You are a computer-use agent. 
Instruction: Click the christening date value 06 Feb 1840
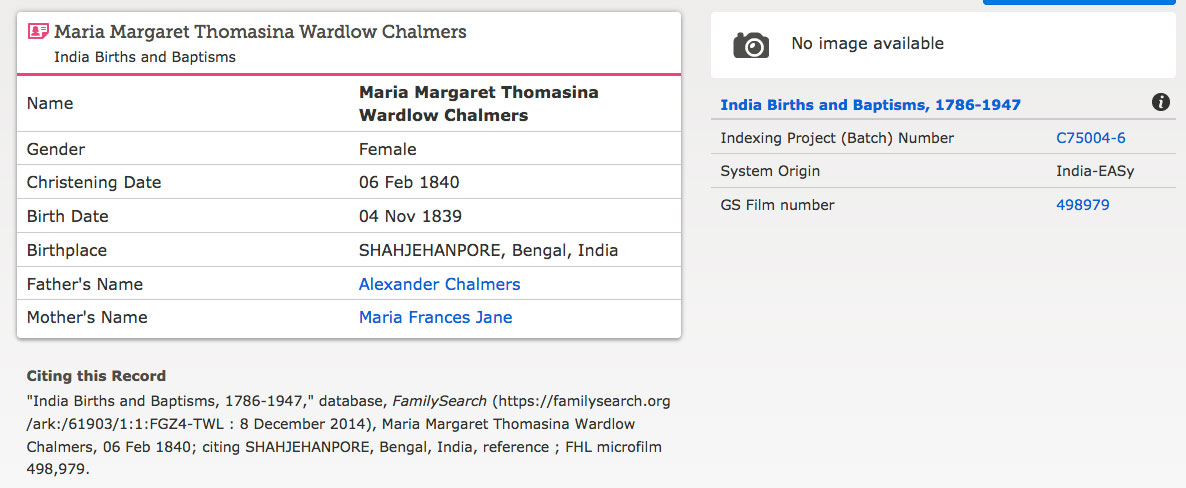[x=409, y=183]
